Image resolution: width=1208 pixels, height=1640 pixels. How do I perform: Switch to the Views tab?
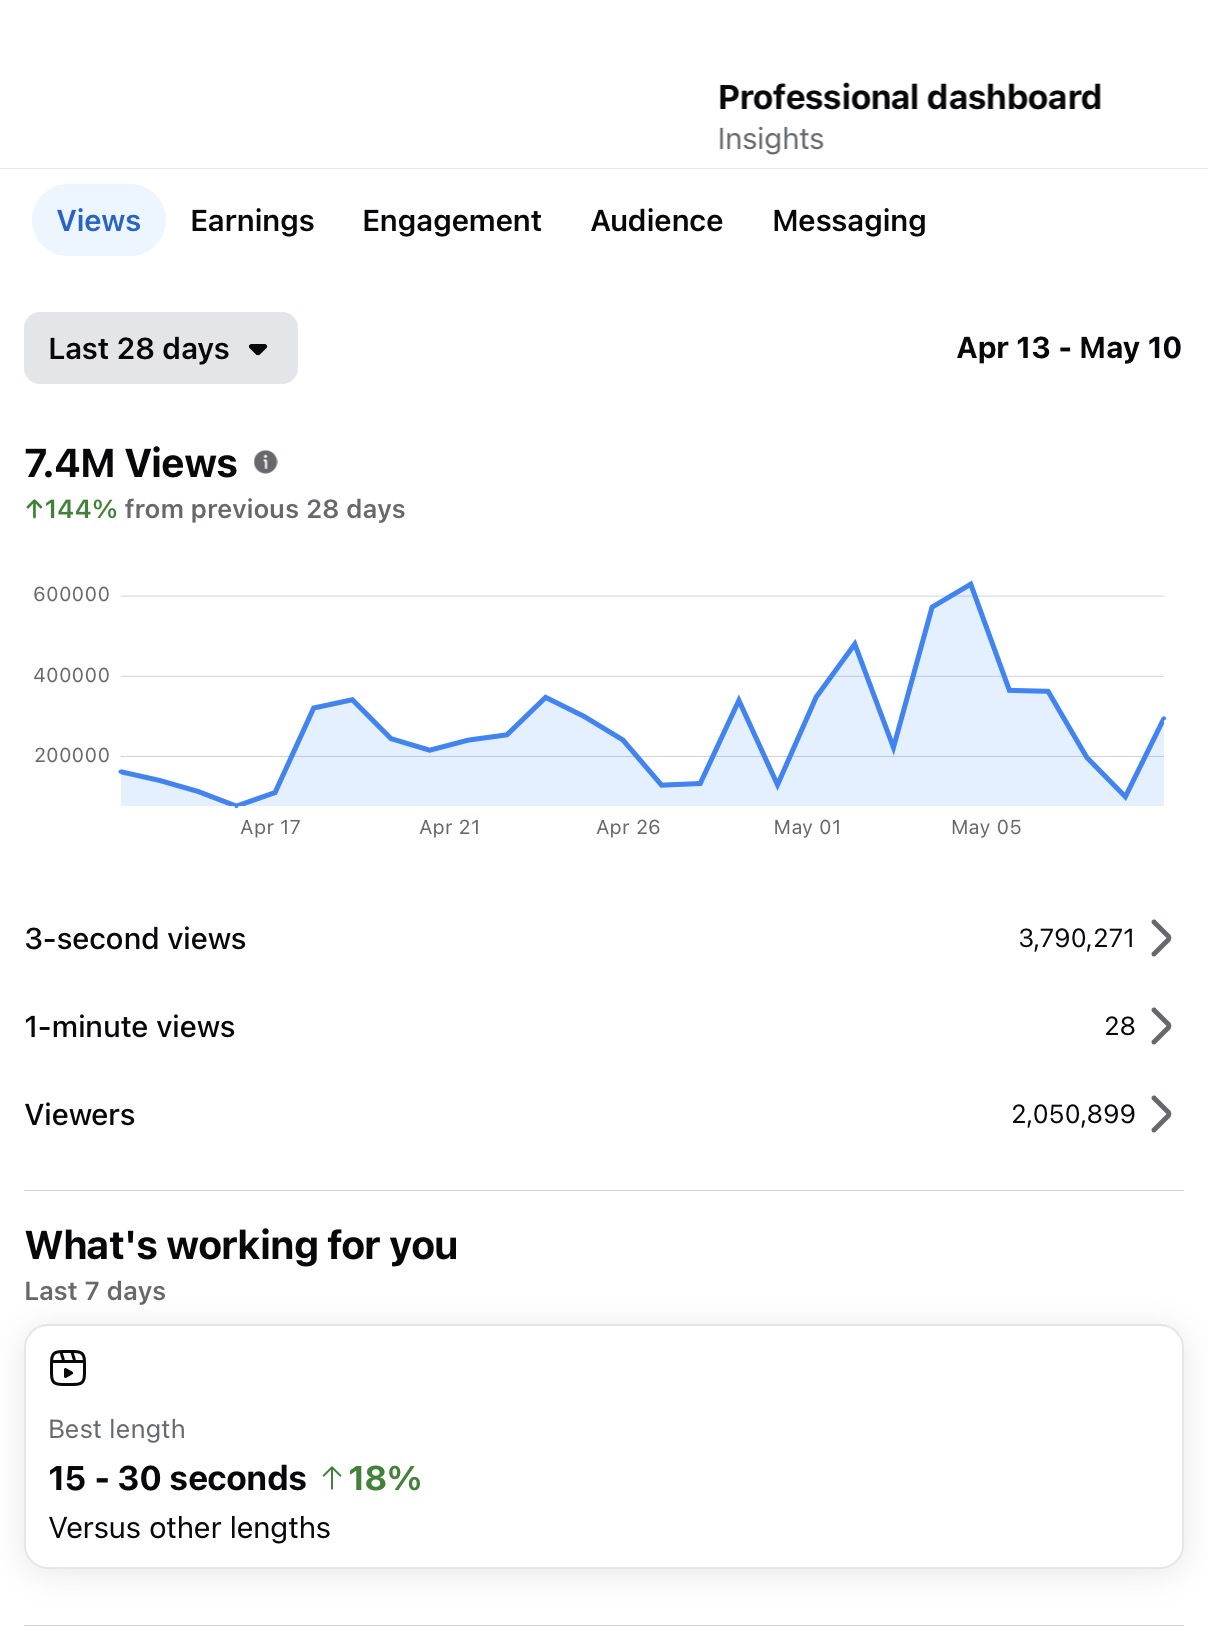click(99, 220)
